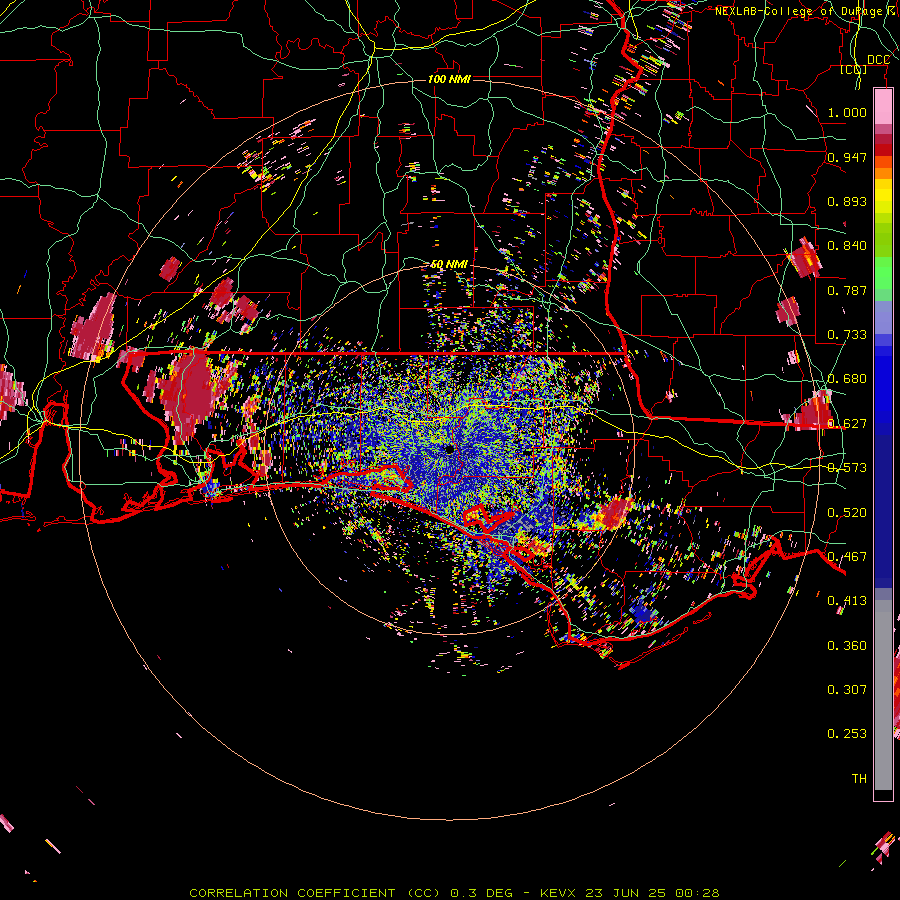The image size is (900, 900).
Task: Click the [CC] label above the color scale
Action: [853, 69]
